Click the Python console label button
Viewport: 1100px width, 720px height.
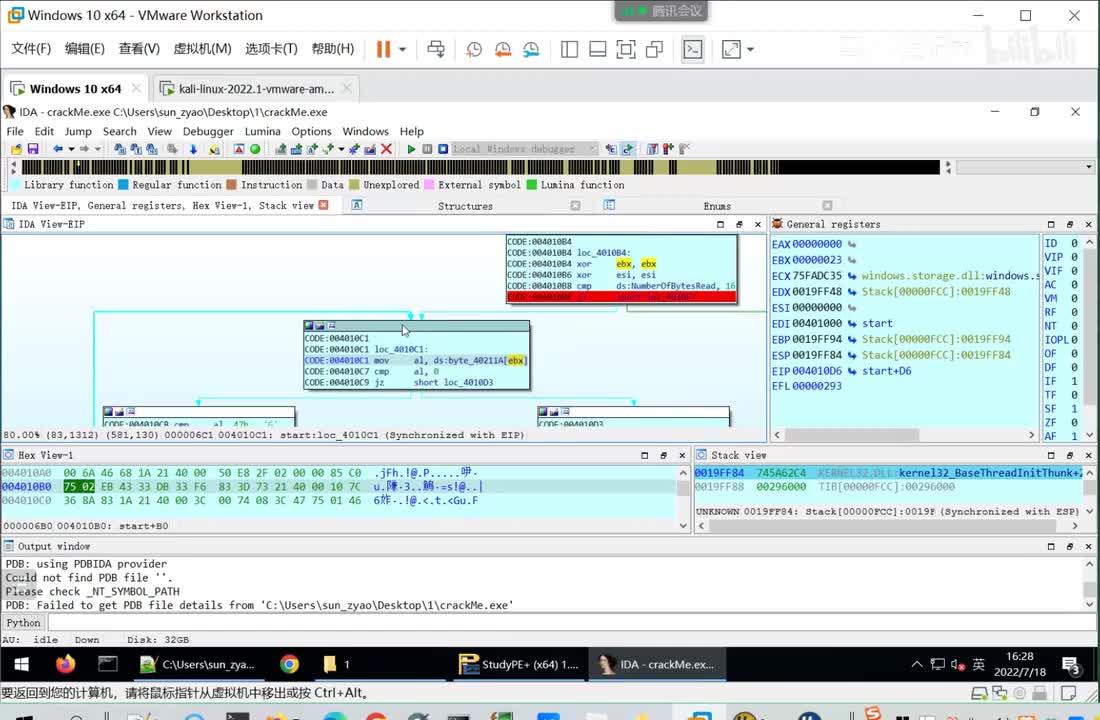click(x=23, y=622)
